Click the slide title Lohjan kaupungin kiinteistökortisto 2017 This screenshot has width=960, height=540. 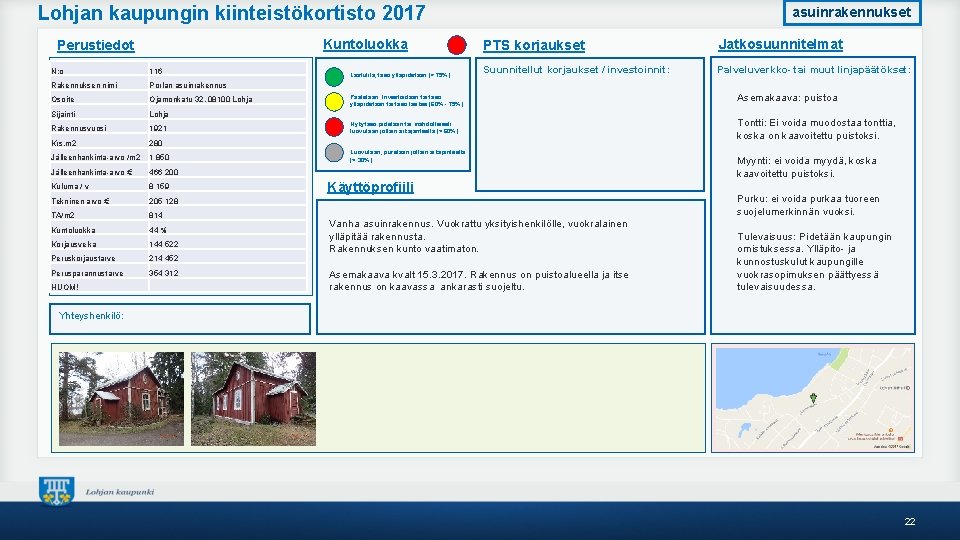click(231, 13)
